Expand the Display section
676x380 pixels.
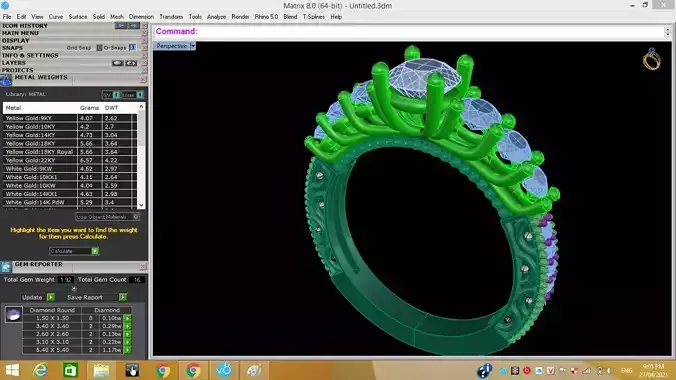click(x=16, y=41)
